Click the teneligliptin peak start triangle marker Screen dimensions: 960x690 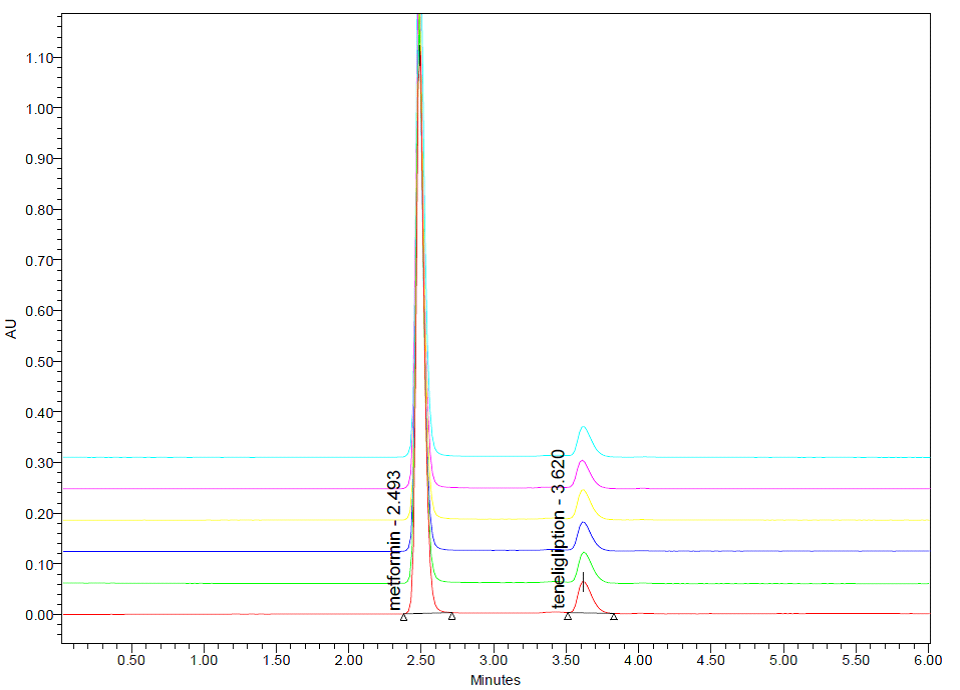(x=567, y=616)
